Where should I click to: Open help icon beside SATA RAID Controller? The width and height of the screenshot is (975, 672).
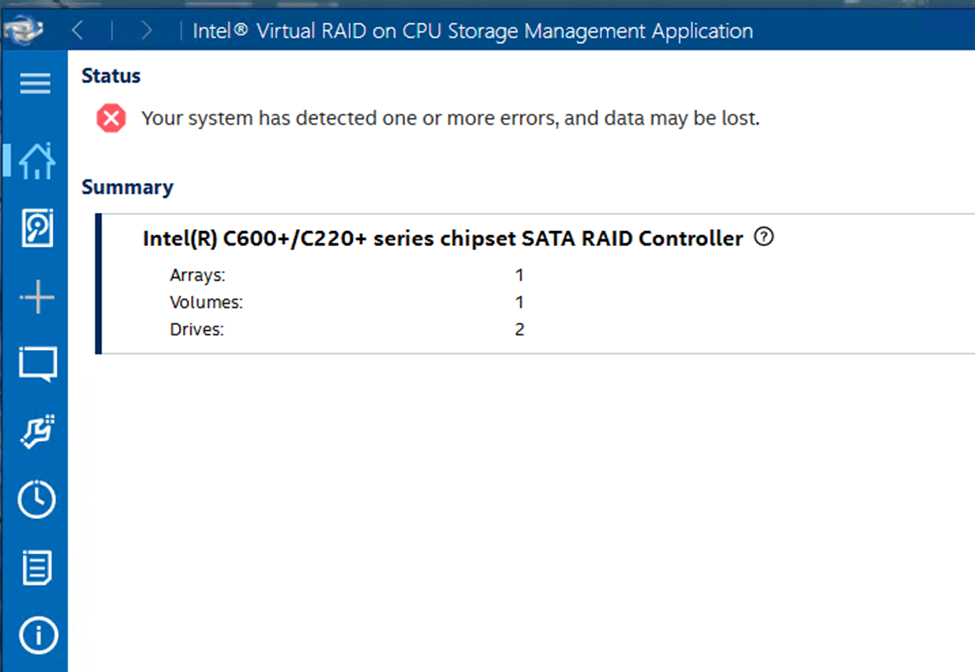(764, 237)
